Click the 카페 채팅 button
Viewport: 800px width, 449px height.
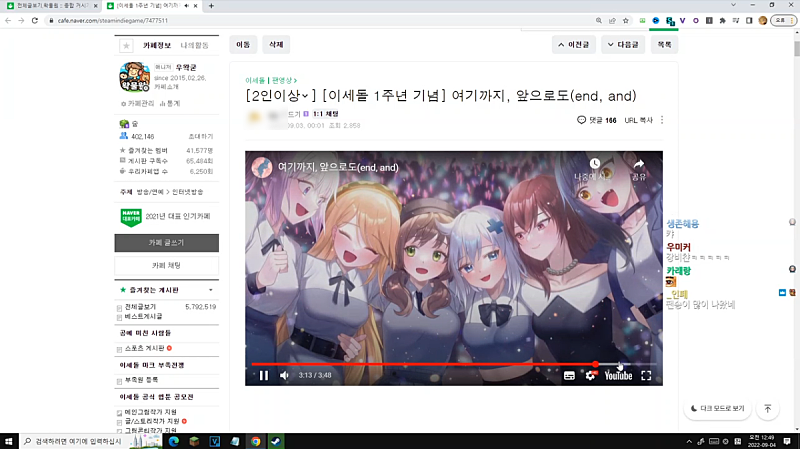pos(166,265)
